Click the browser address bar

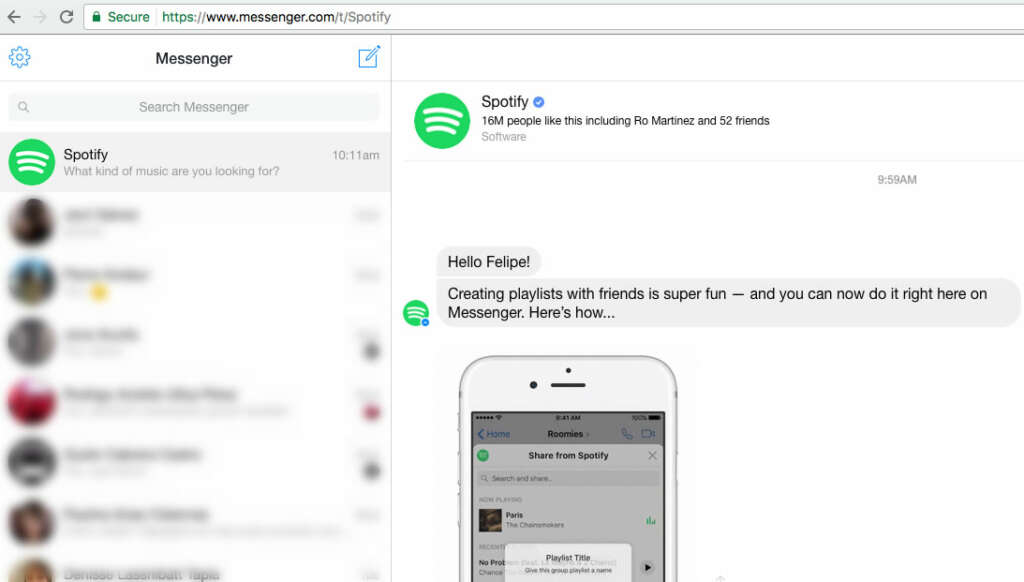[x=250, y=16]
